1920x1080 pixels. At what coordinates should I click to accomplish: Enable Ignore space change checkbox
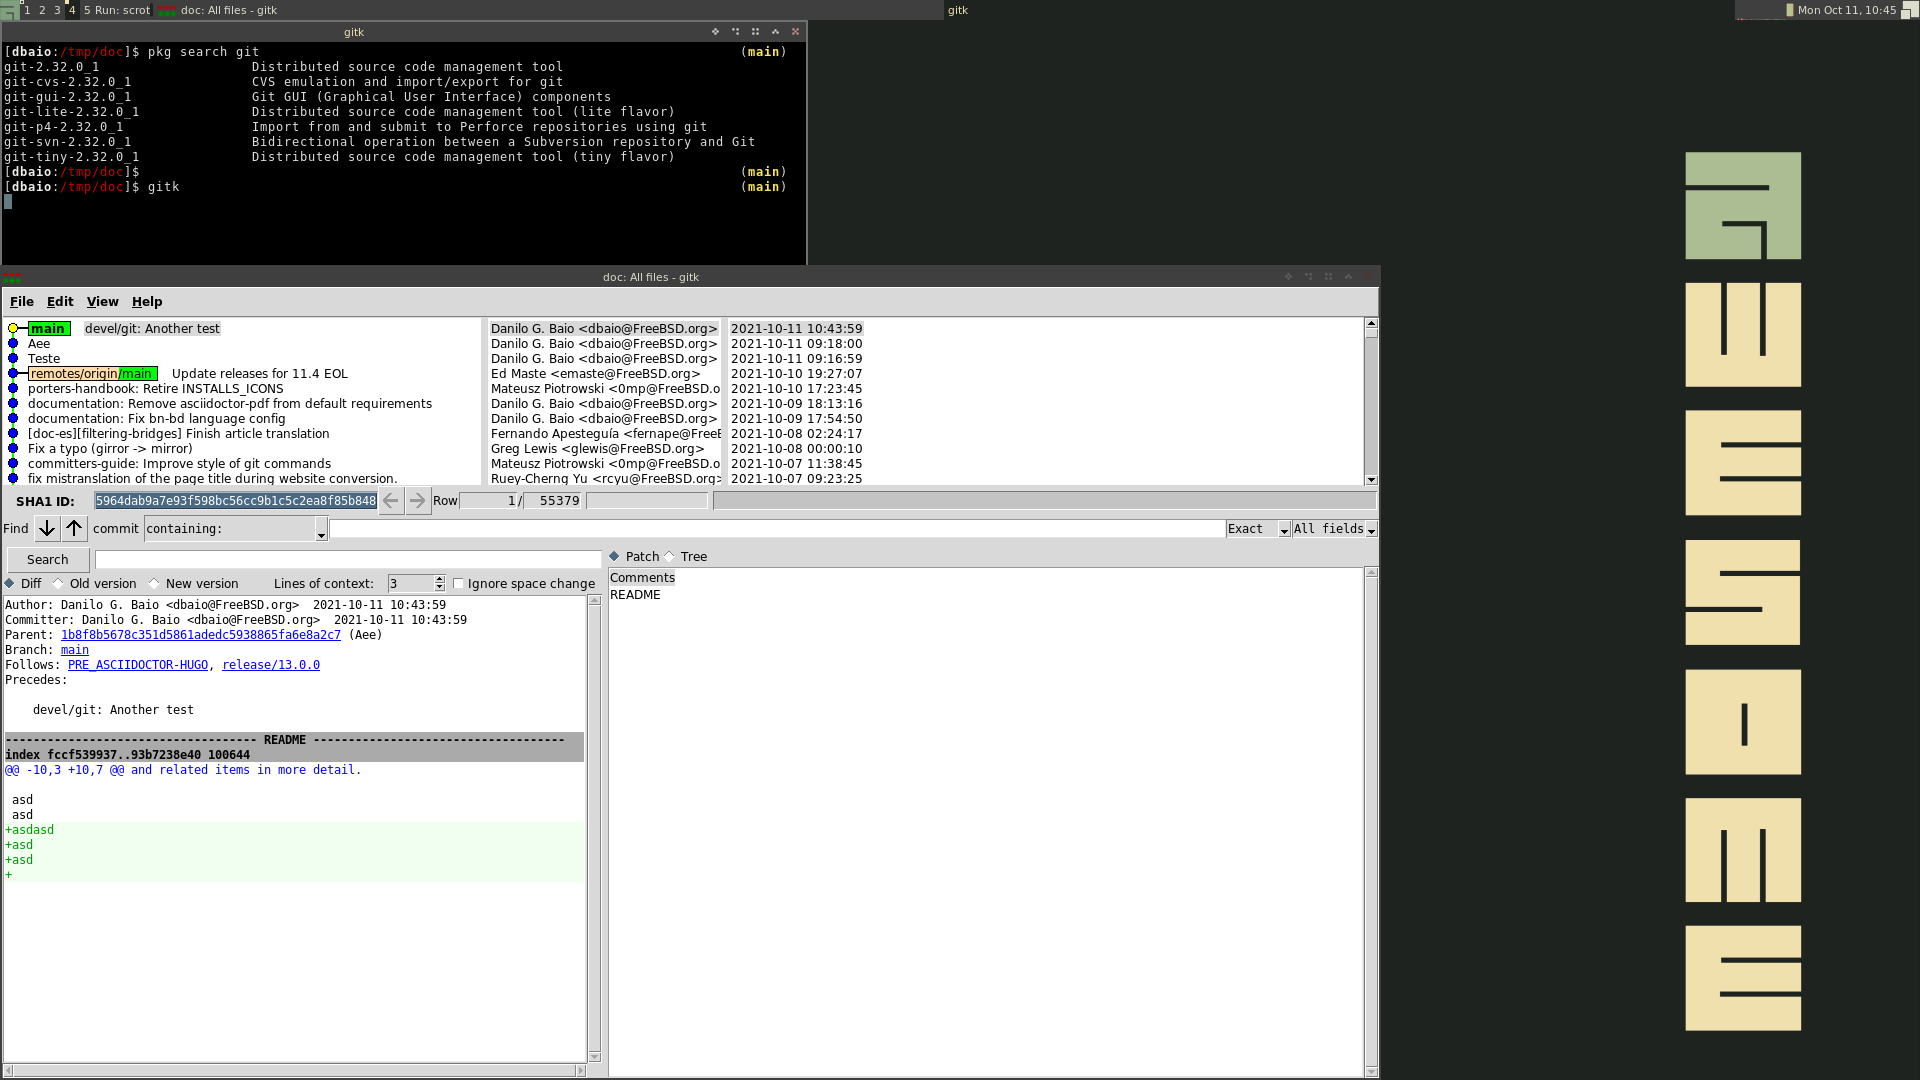459,584
